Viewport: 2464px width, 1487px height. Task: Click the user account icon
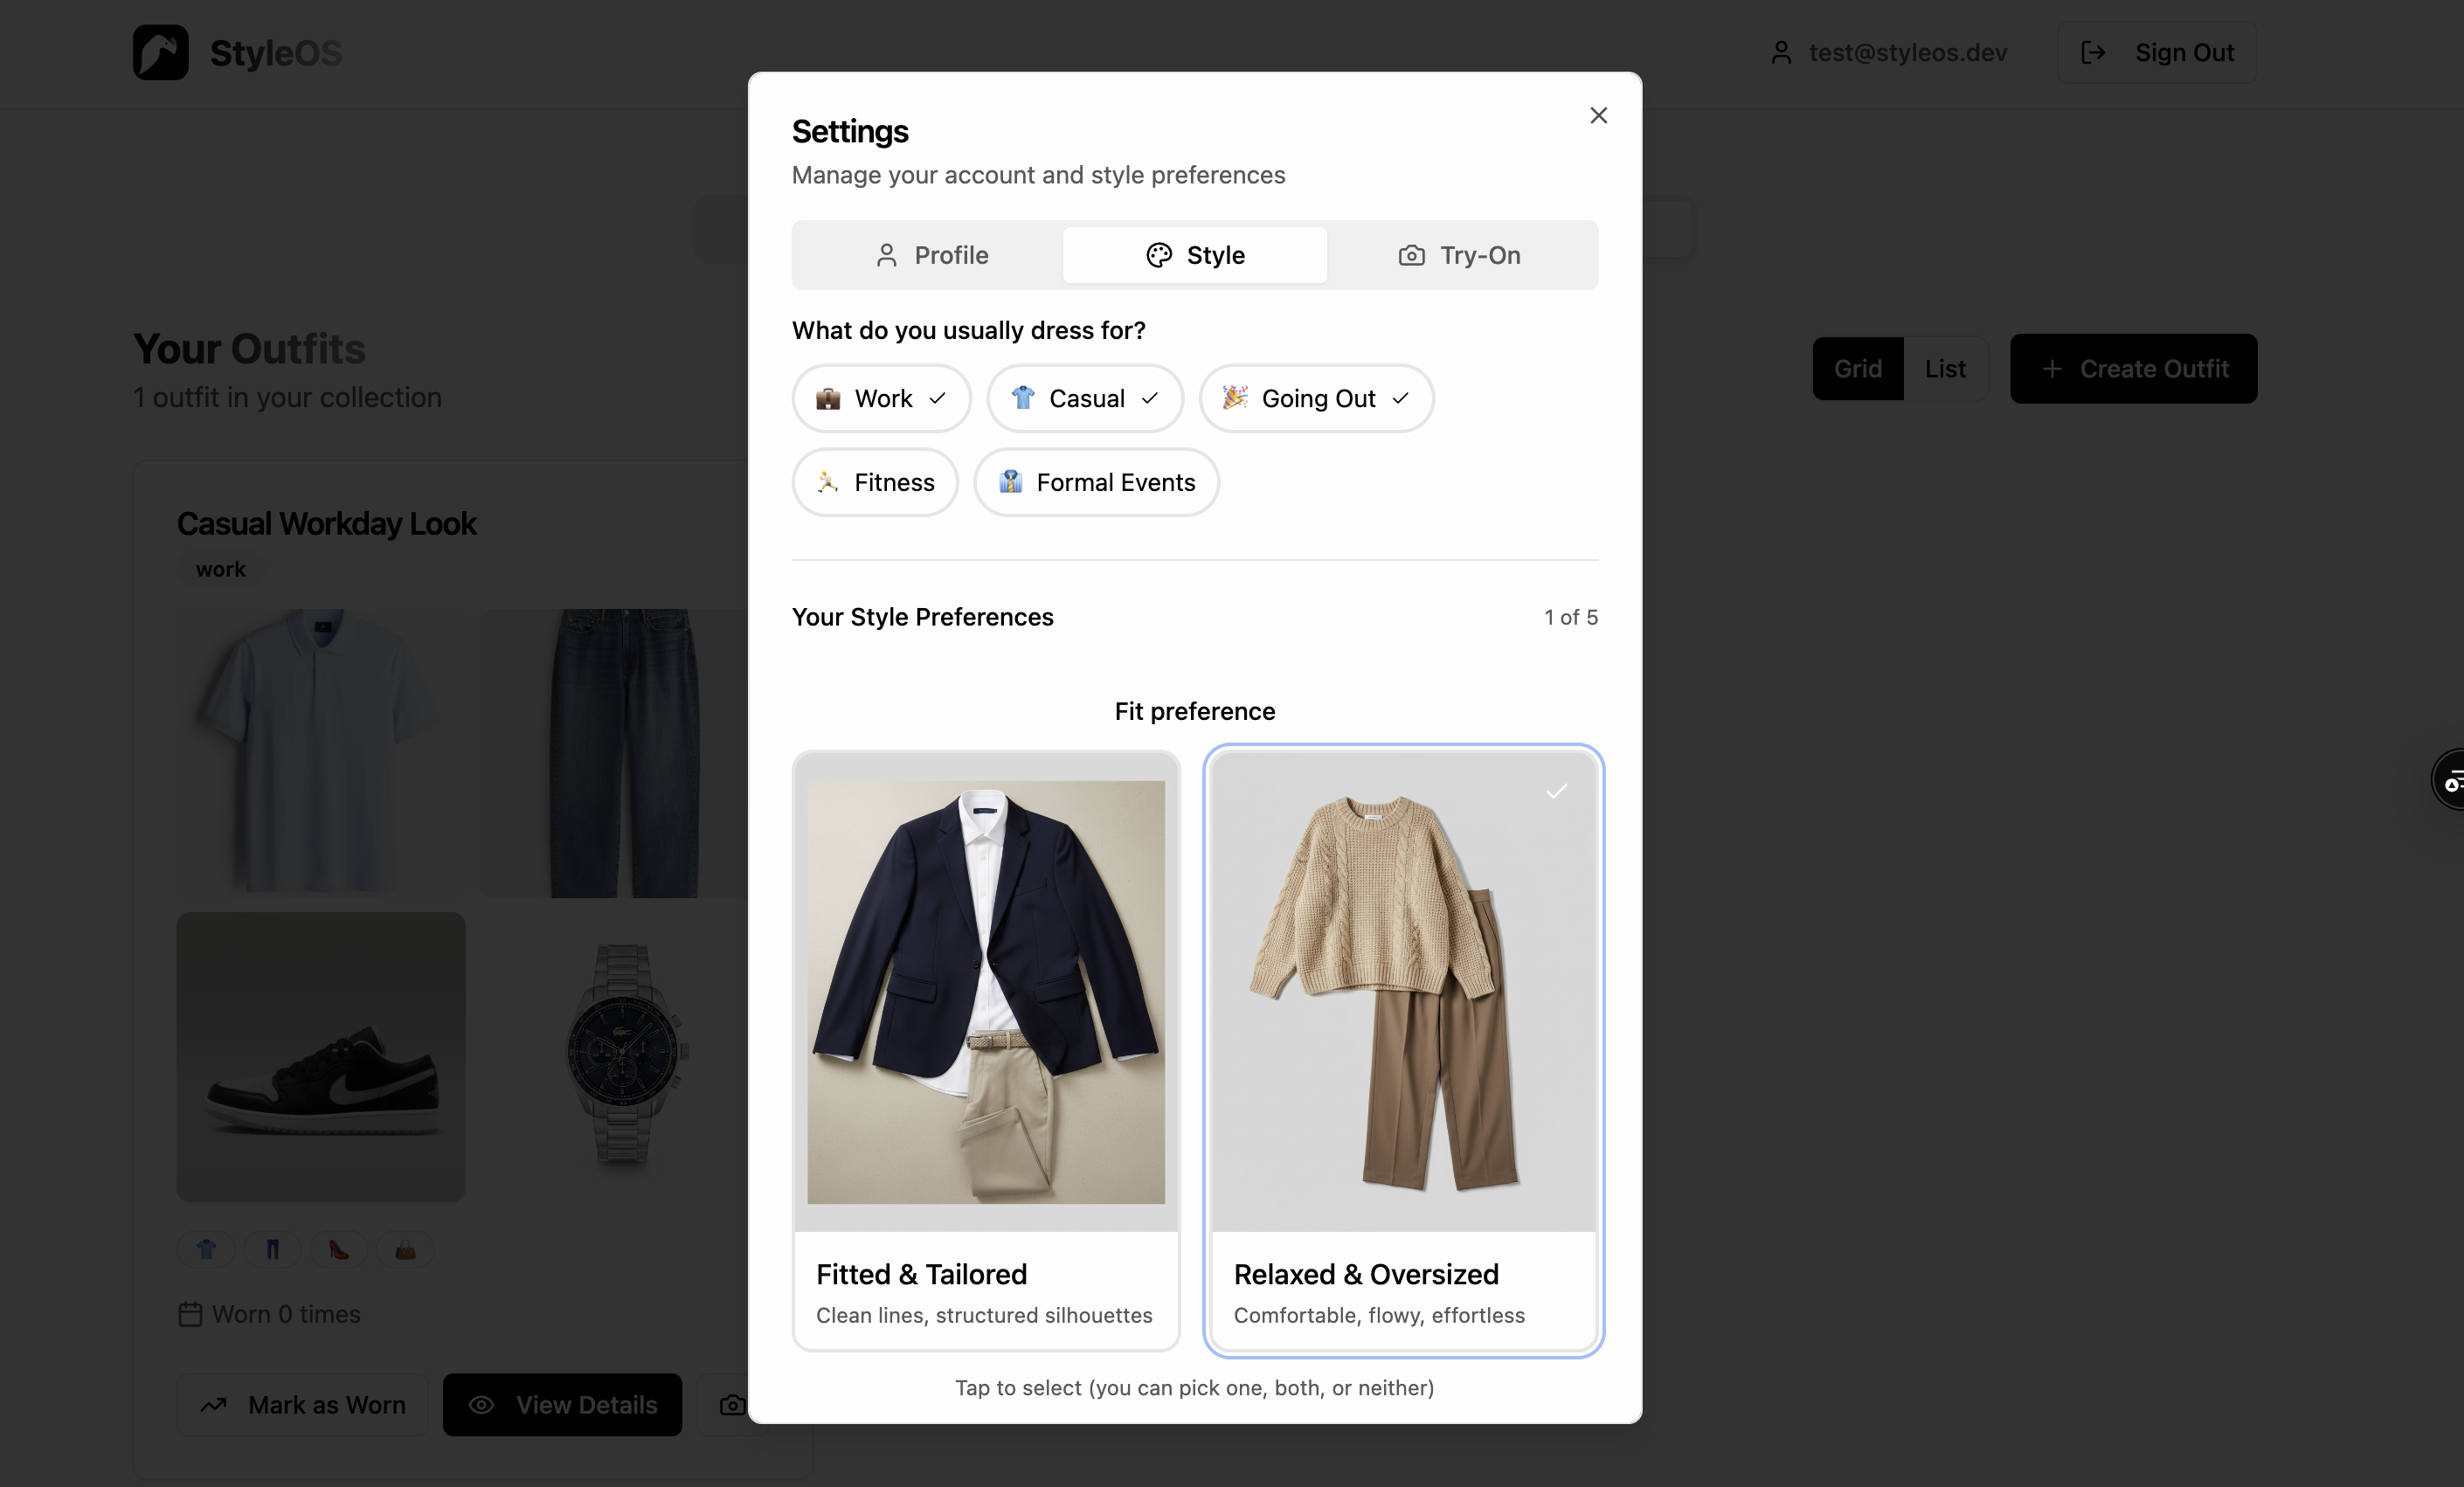1780,53
